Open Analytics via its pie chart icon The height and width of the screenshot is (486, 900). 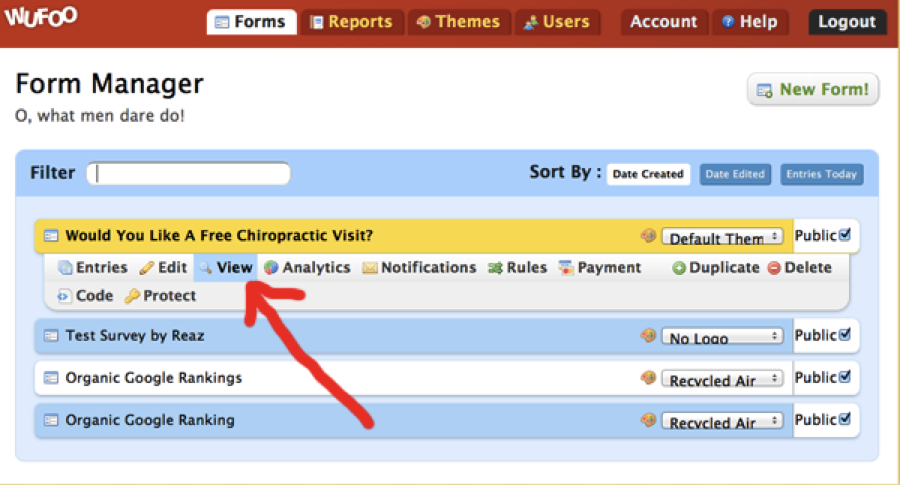point(270,268)
